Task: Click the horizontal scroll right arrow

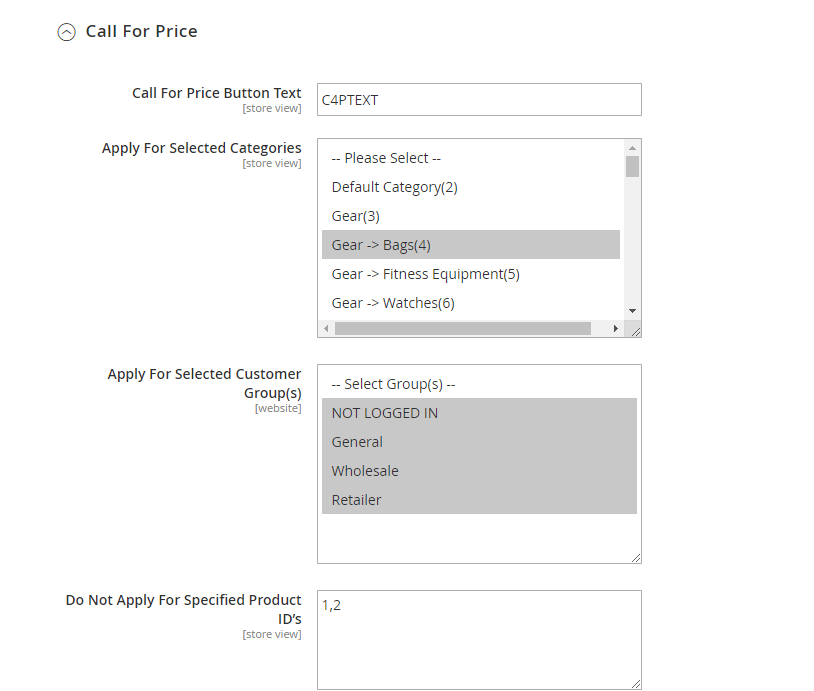Action: tap(616, 329)
